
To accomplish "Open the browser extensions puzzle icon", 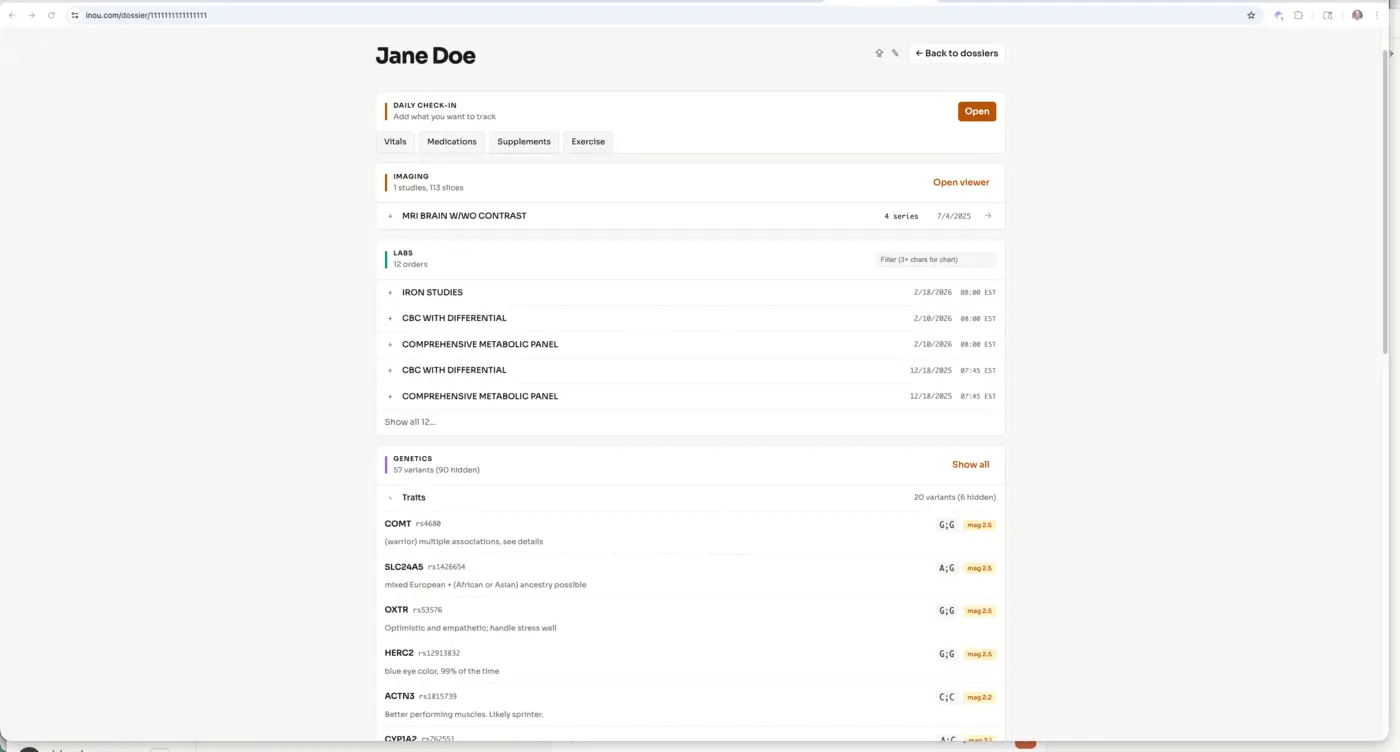I will click(1299, 15).
